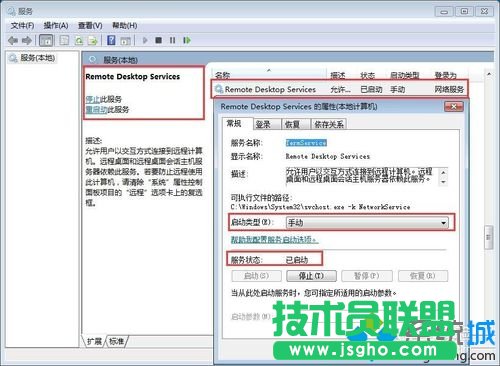The image size is (500, 366).
Task: Click the Forward arrow toolbar icon
Action: click(x=26, y=40)
